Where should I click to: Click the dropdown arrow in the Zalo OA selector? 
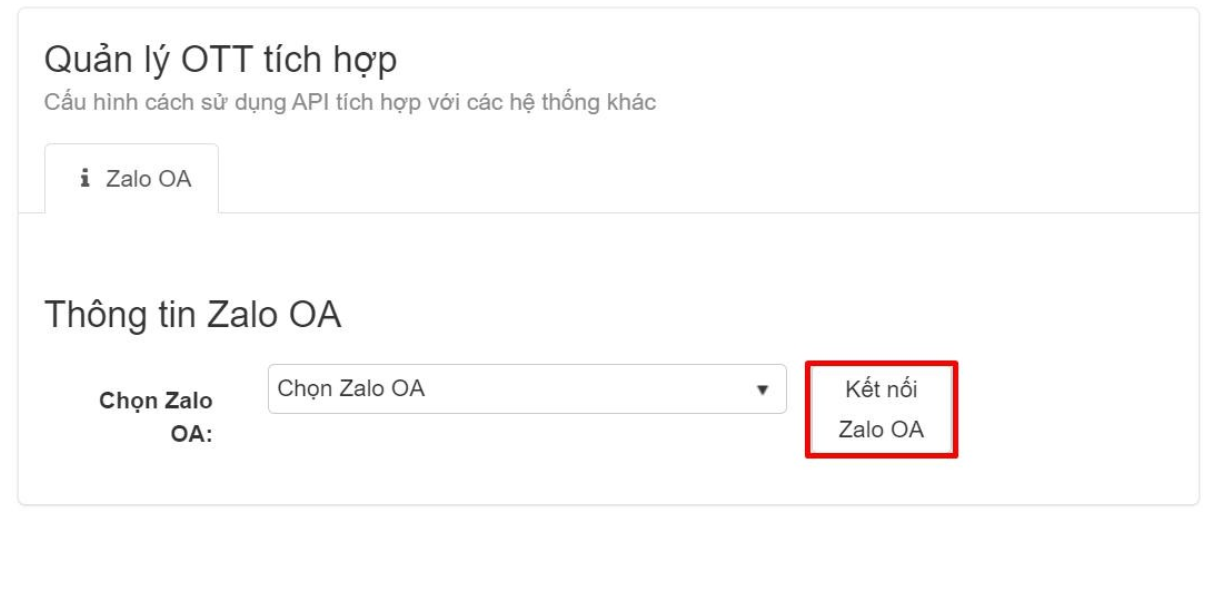pos(762,390)
